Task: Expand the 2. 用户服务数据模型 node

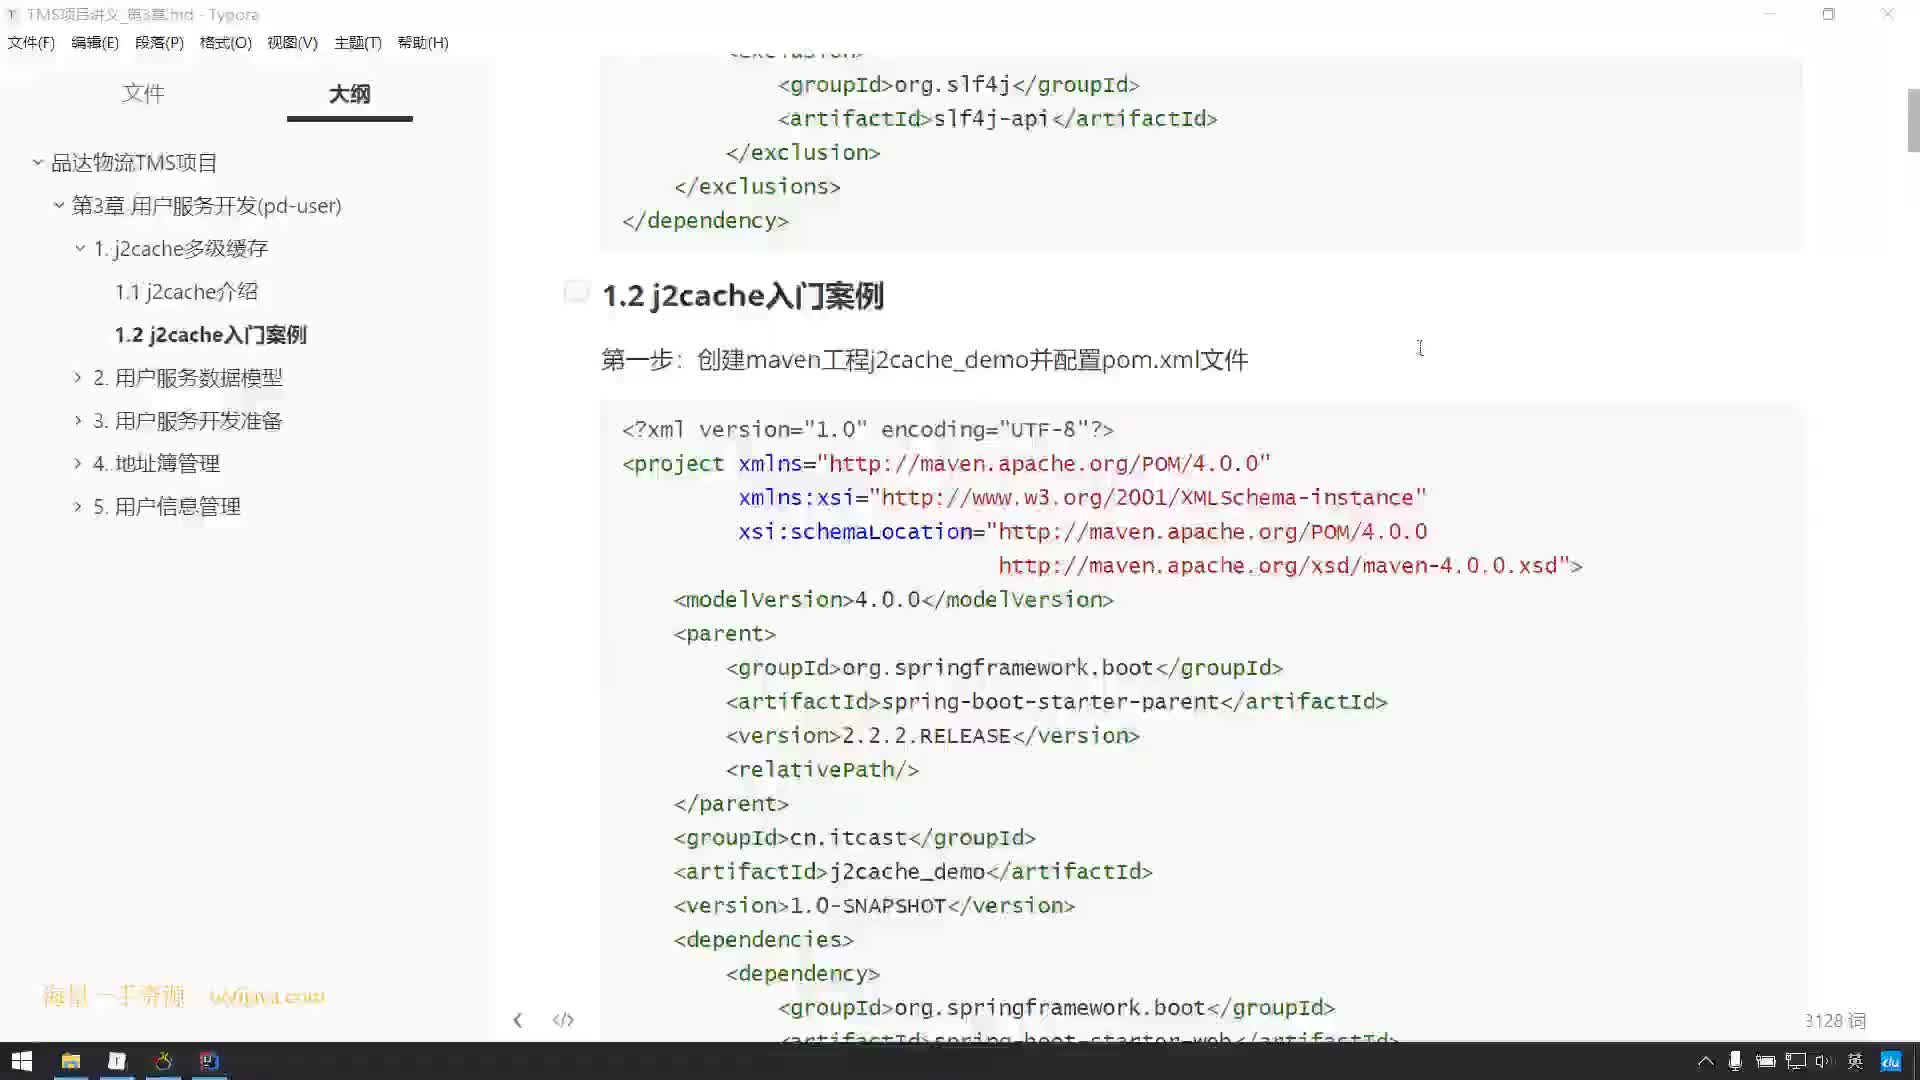Action: point(78,377)
